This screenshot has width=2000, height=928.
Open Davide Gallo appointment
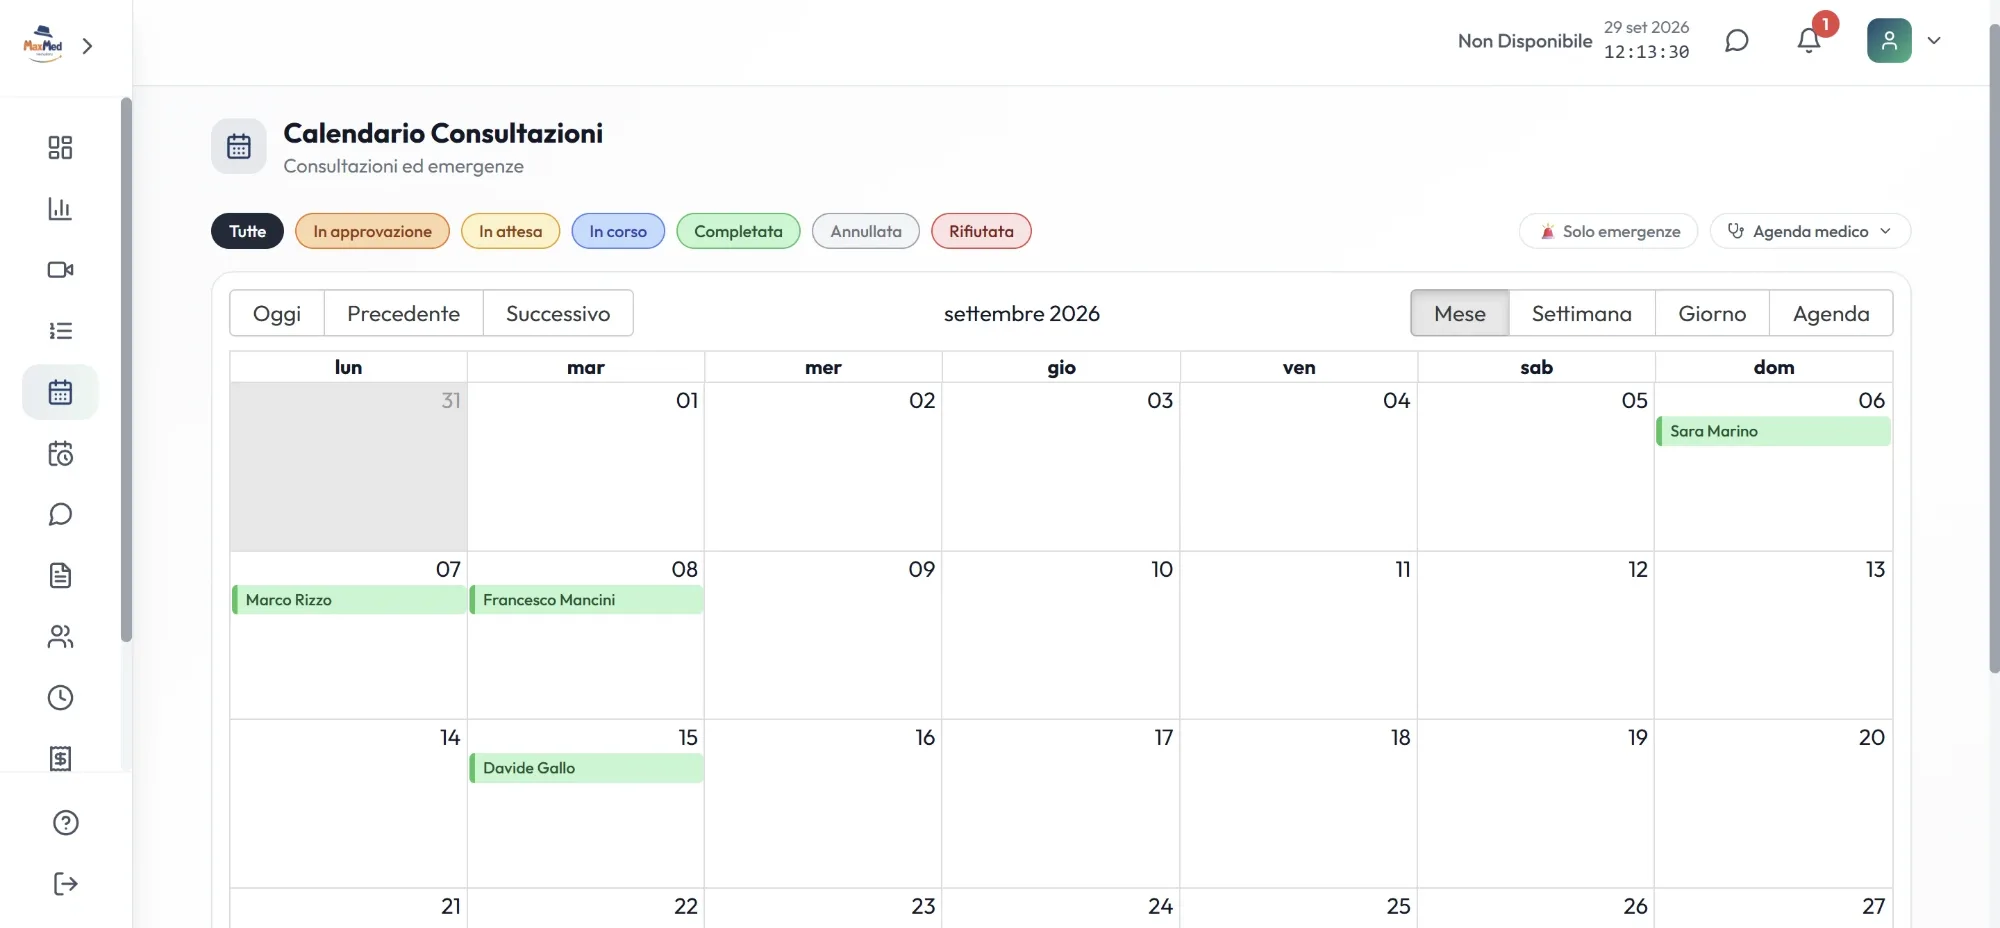tap(586, 768)
